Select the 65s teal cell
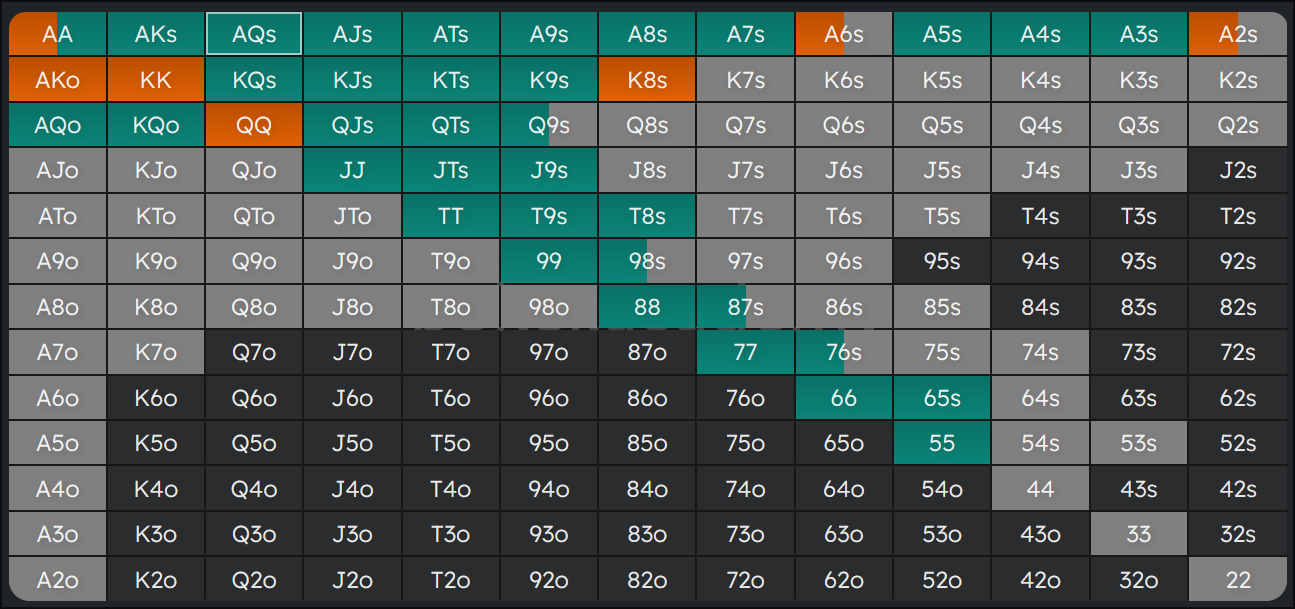The width and height of the screenshot is (1295, 609). tap(942, 398)
